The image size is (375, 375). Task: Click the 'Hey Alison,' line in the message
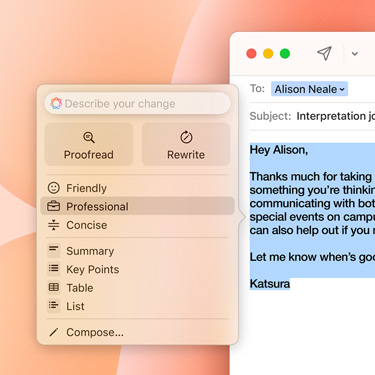[x=279, y=150]
